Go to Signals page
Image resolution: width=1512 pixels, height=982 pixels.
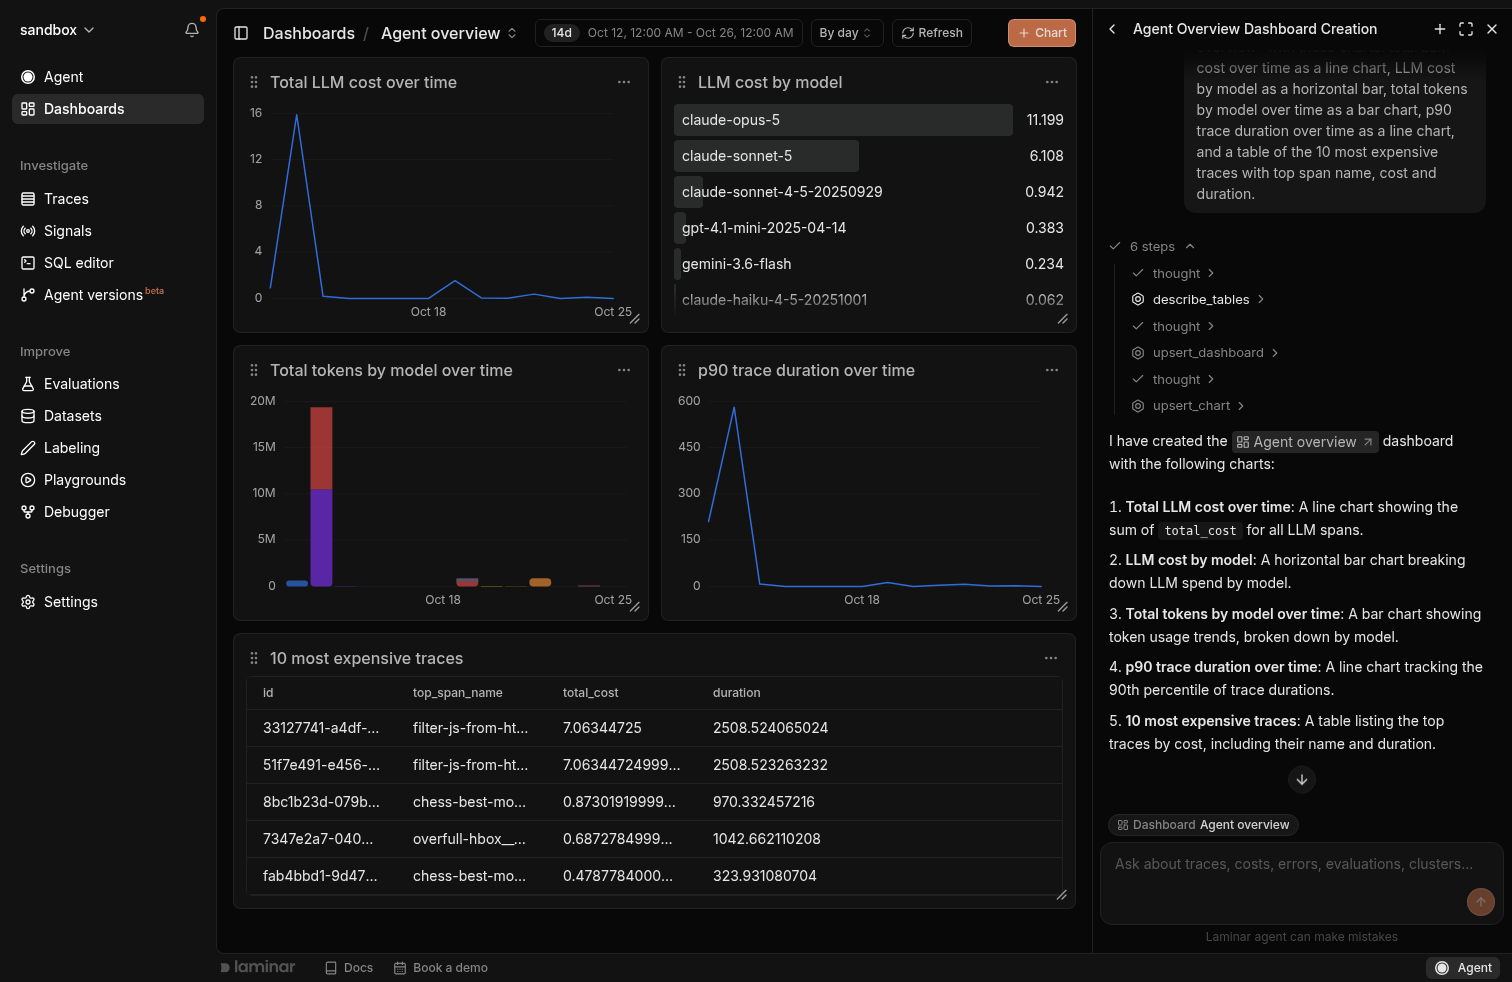click(108, 231)
